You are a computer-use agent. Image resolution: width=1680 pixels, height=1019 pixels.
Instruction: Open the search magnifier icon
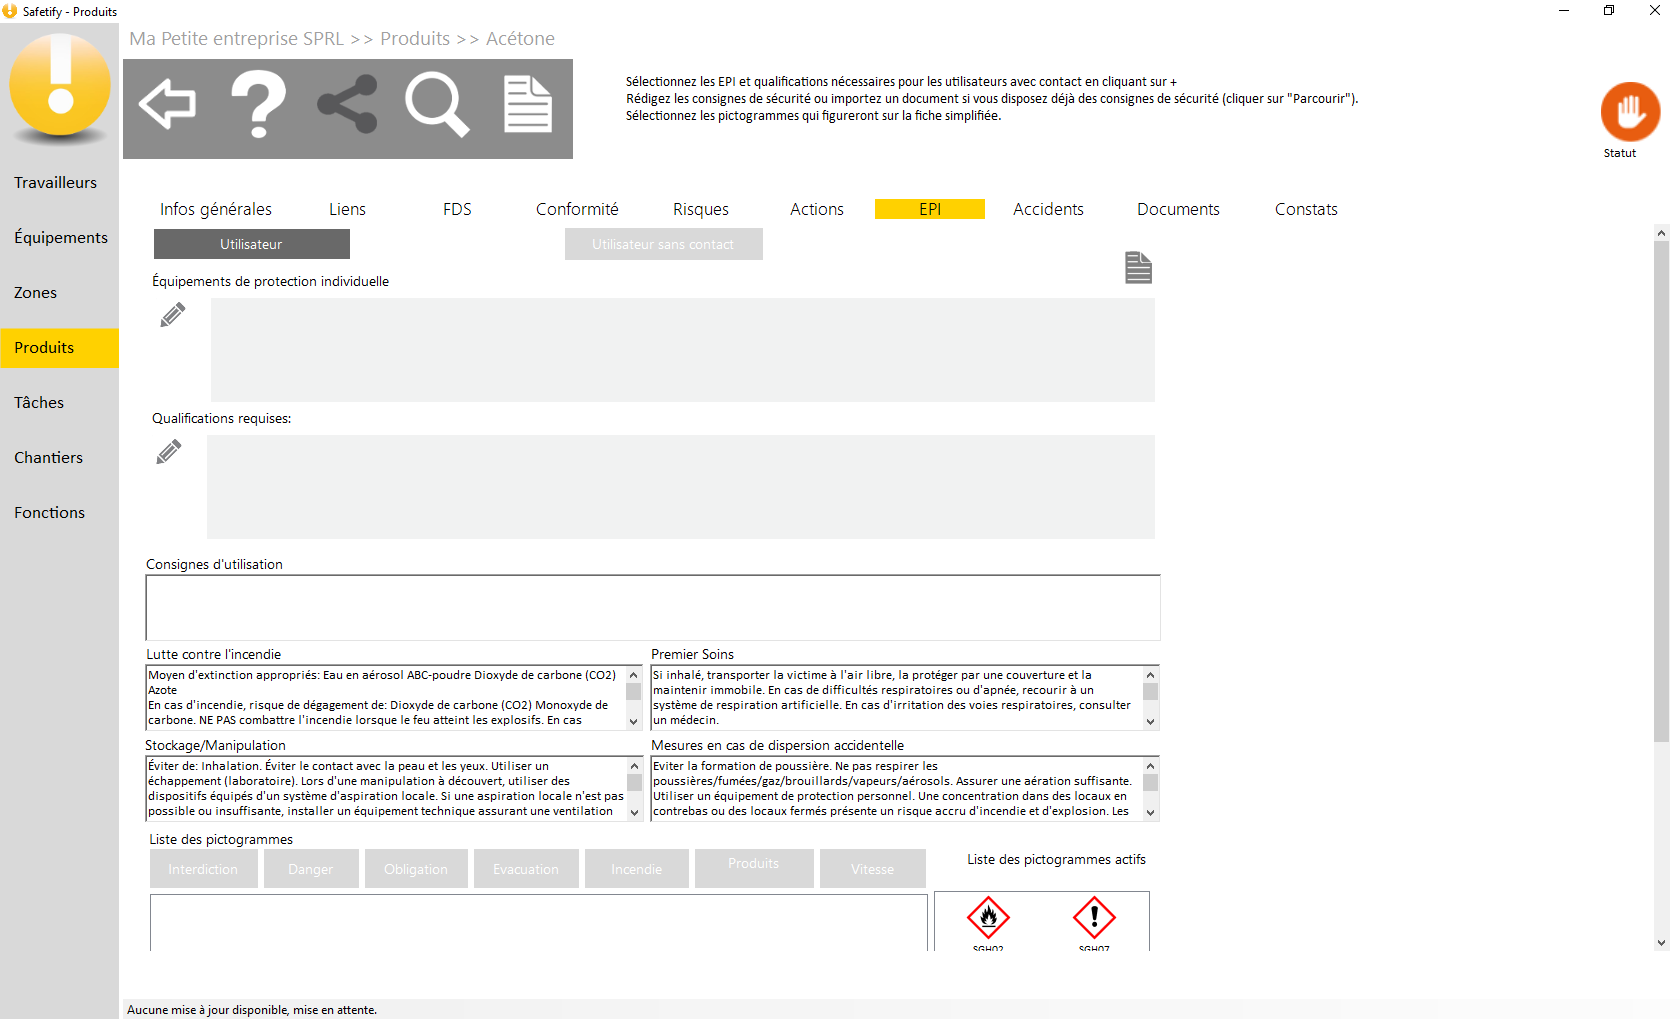point(437,104)
